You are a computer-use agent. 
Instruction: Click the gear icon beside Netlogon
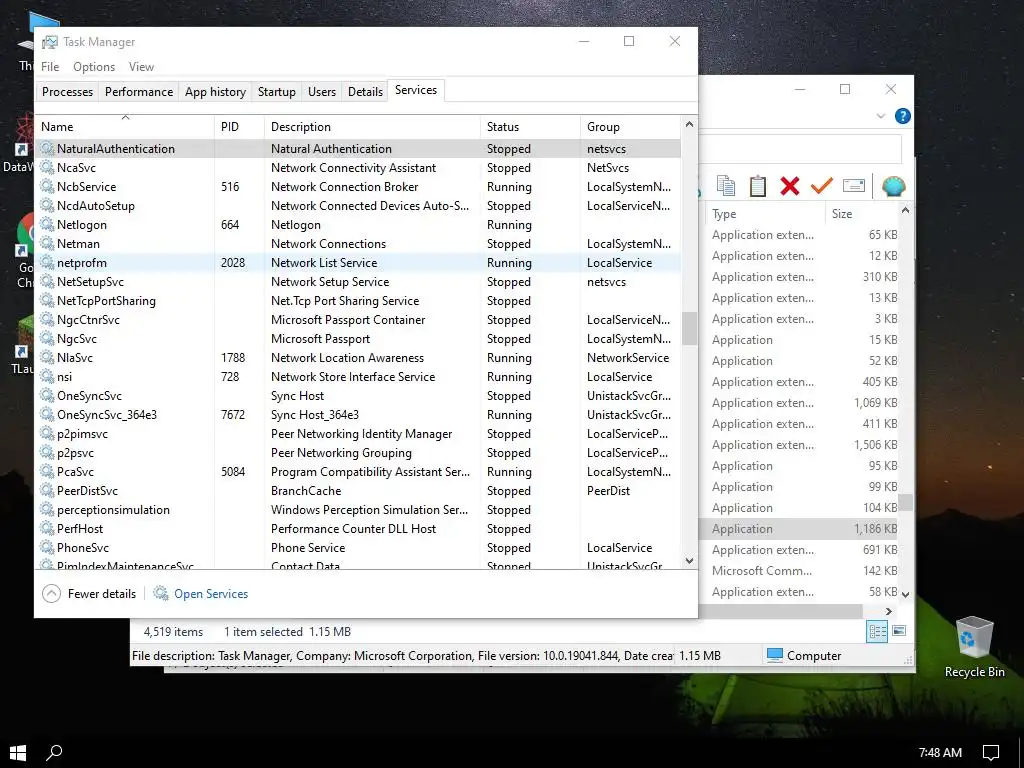47,224
